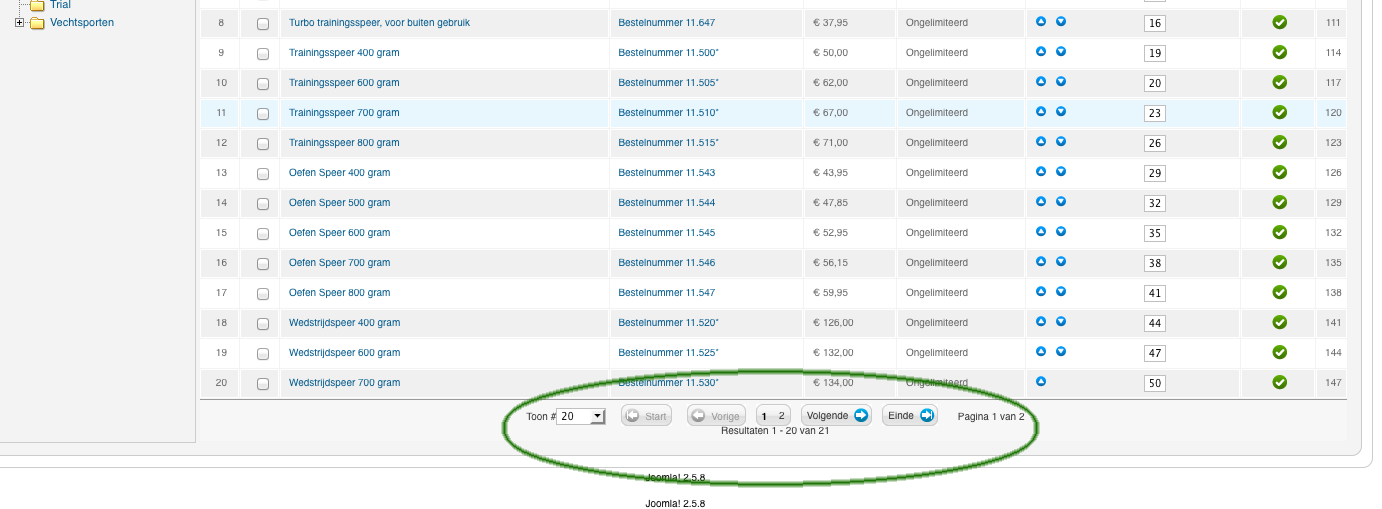The width and height of the screenshot is (1382, 509).
Task: Click product ID 147 cell
Action: (1333, 383)
